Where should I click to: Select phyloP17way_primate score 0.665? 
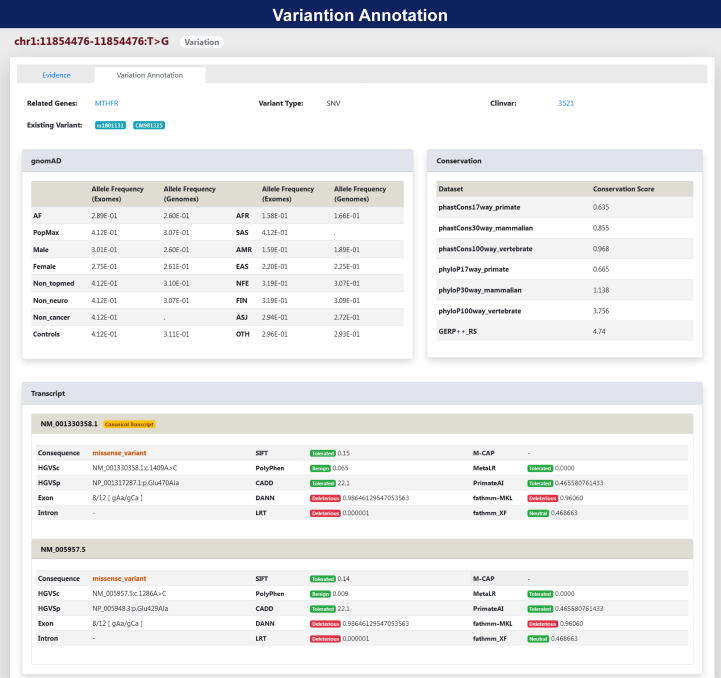tap(601, 270)
